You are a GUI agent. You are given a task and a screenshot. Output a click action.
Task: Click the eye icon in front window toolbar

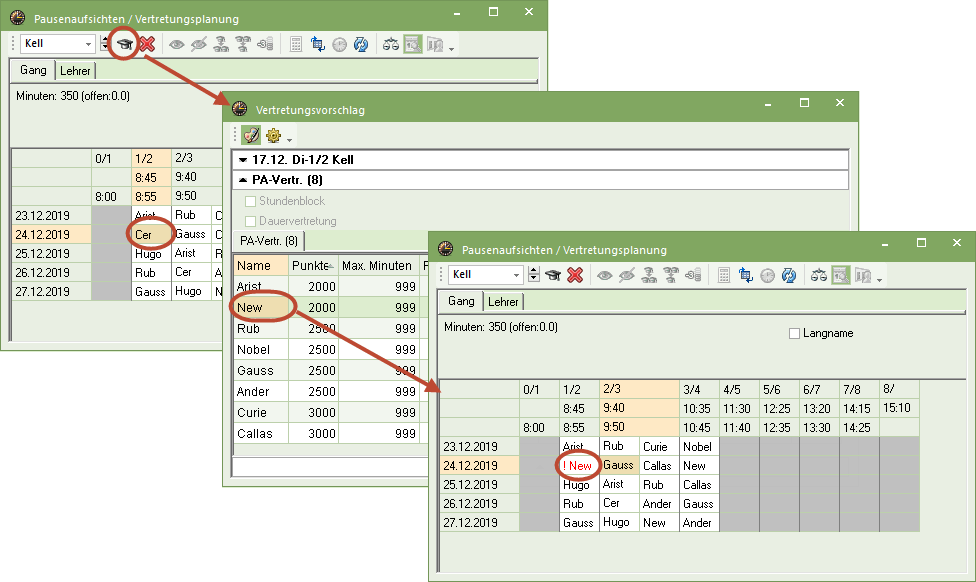point(604,275)
